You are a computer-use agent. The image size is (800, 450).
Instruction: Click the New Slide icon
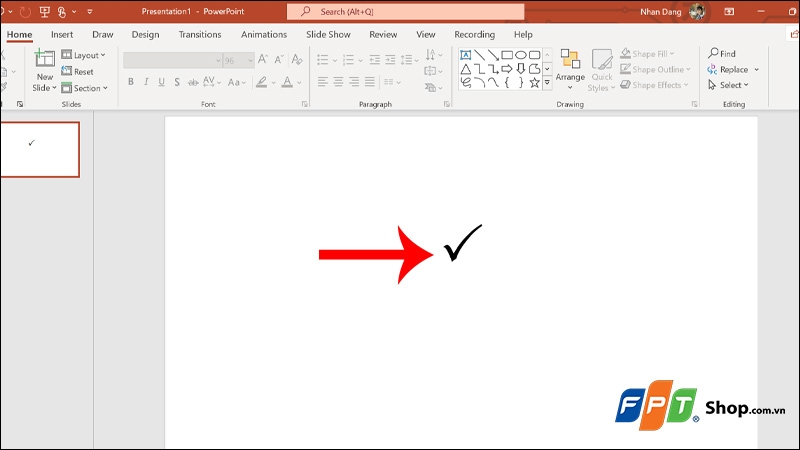click(x=44, y=59)
